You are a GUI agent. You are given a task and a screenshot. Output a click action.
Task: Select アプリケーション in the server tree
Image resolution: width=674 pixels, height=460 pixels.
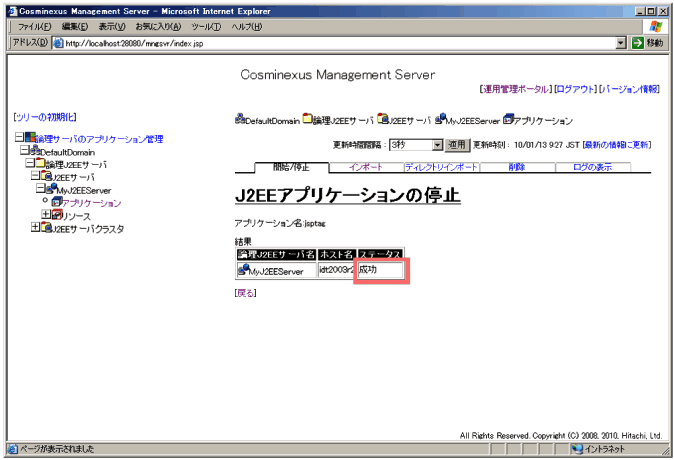click(x=92, y=203)
